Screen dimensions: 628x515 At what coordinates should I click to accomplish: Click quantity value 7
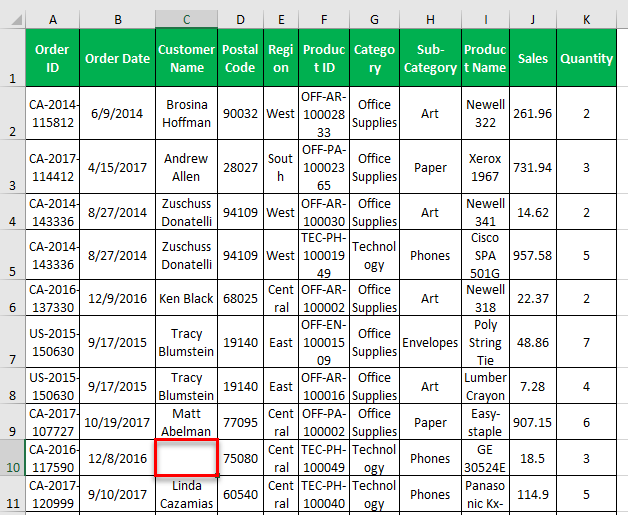pyautogui.click(x=586, y=341)
